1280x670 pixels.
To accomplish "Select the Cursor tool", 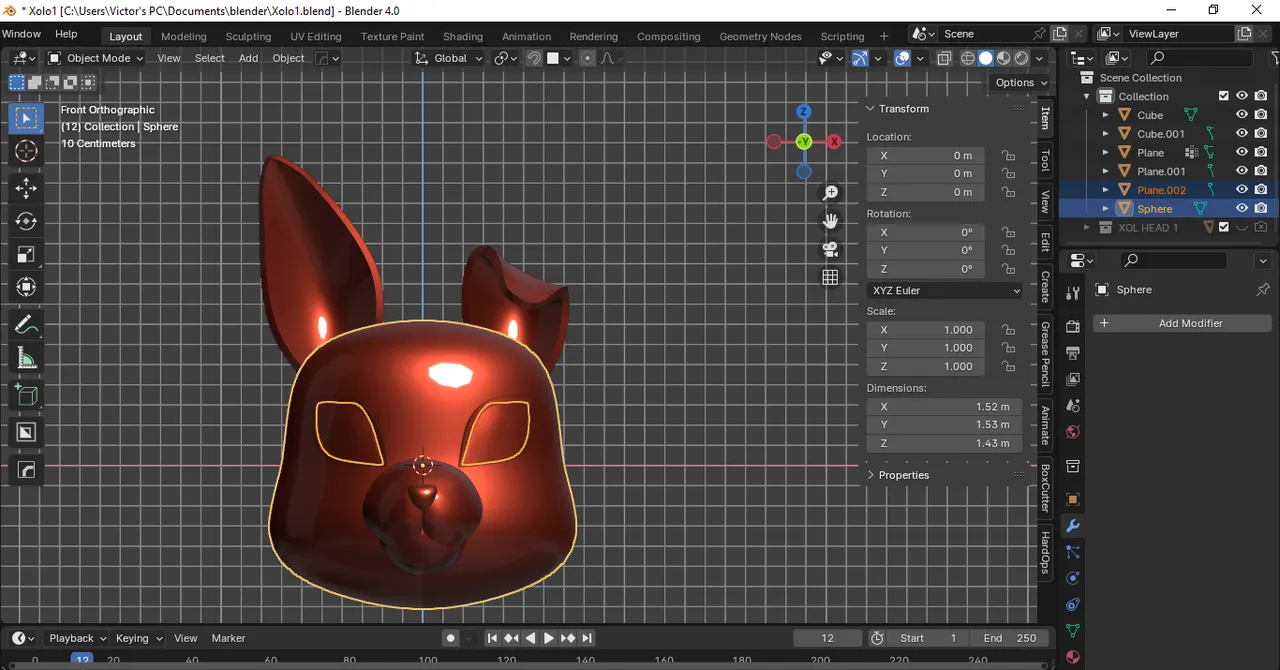I will pyautogui.click(x=26, y=151).
